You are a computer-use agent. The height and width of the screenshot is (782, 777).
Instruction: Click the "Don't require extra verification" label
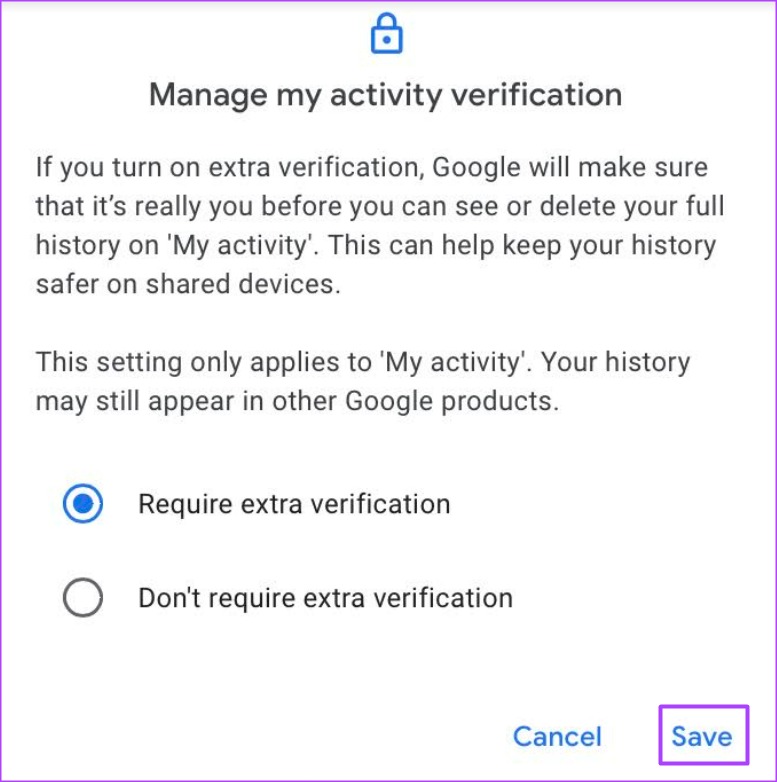tap(326, 597)
